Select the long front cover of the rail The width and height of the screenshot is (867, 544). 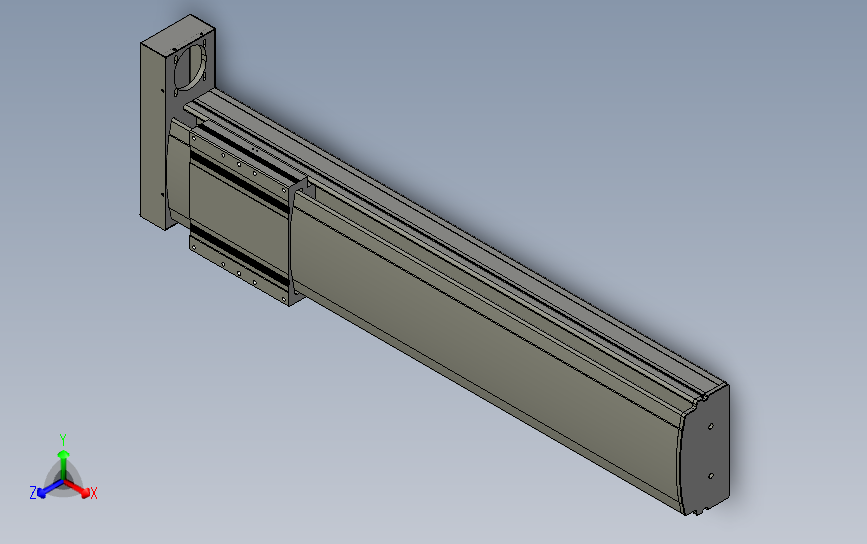[x=487, y=354]
